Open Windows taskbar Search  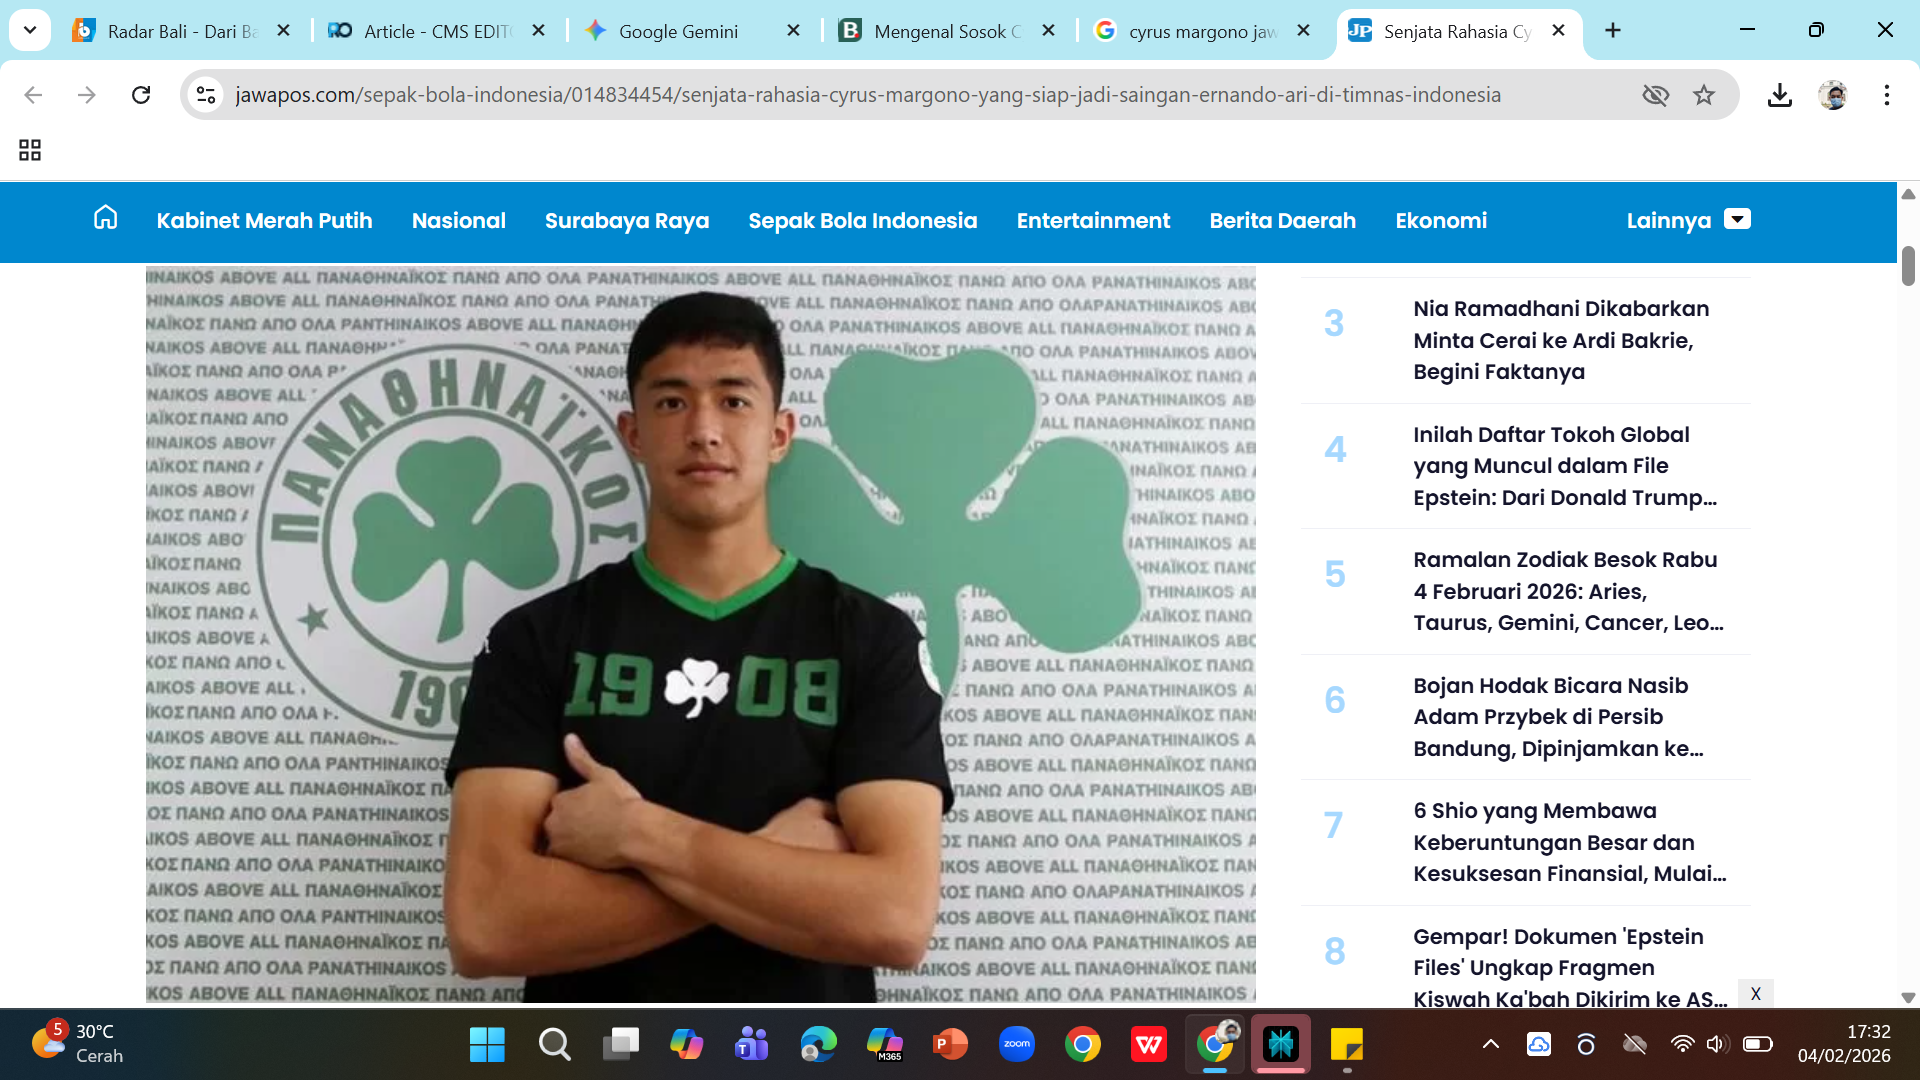pos(554,1044)
